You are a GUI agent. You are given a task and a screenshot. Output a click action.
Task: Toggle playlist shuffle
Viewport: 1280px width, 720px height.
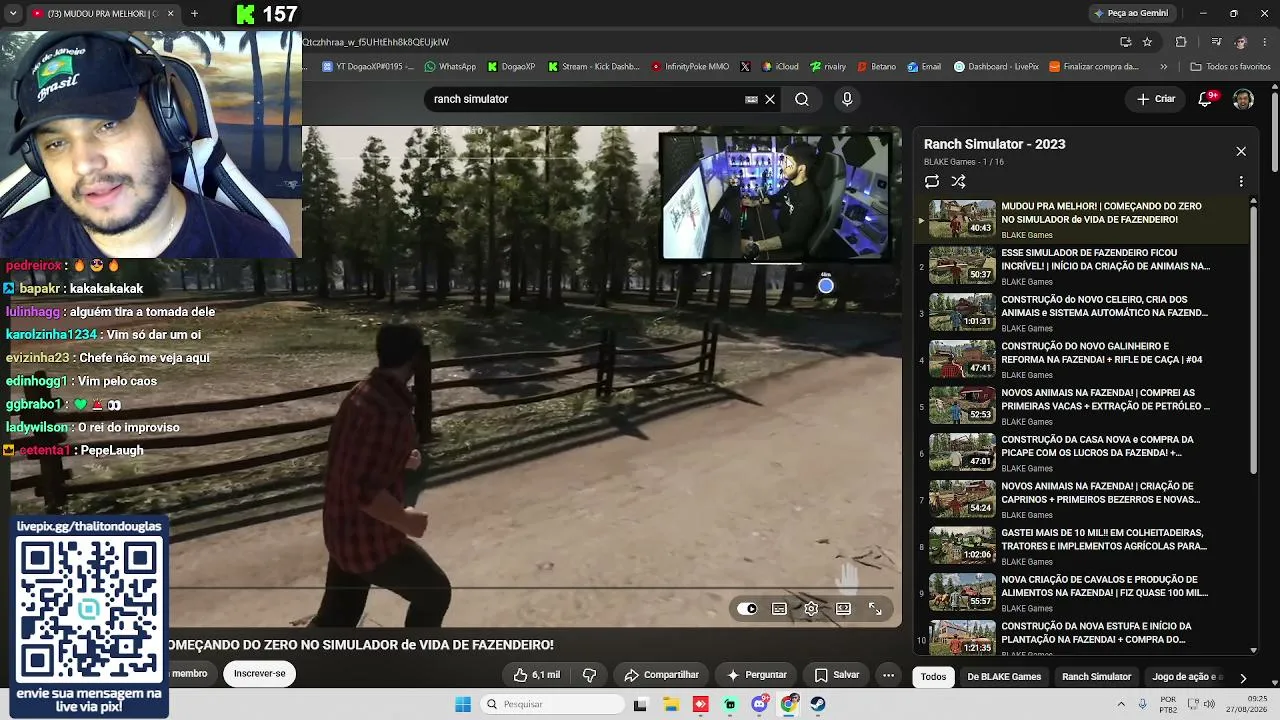point(958,181)
